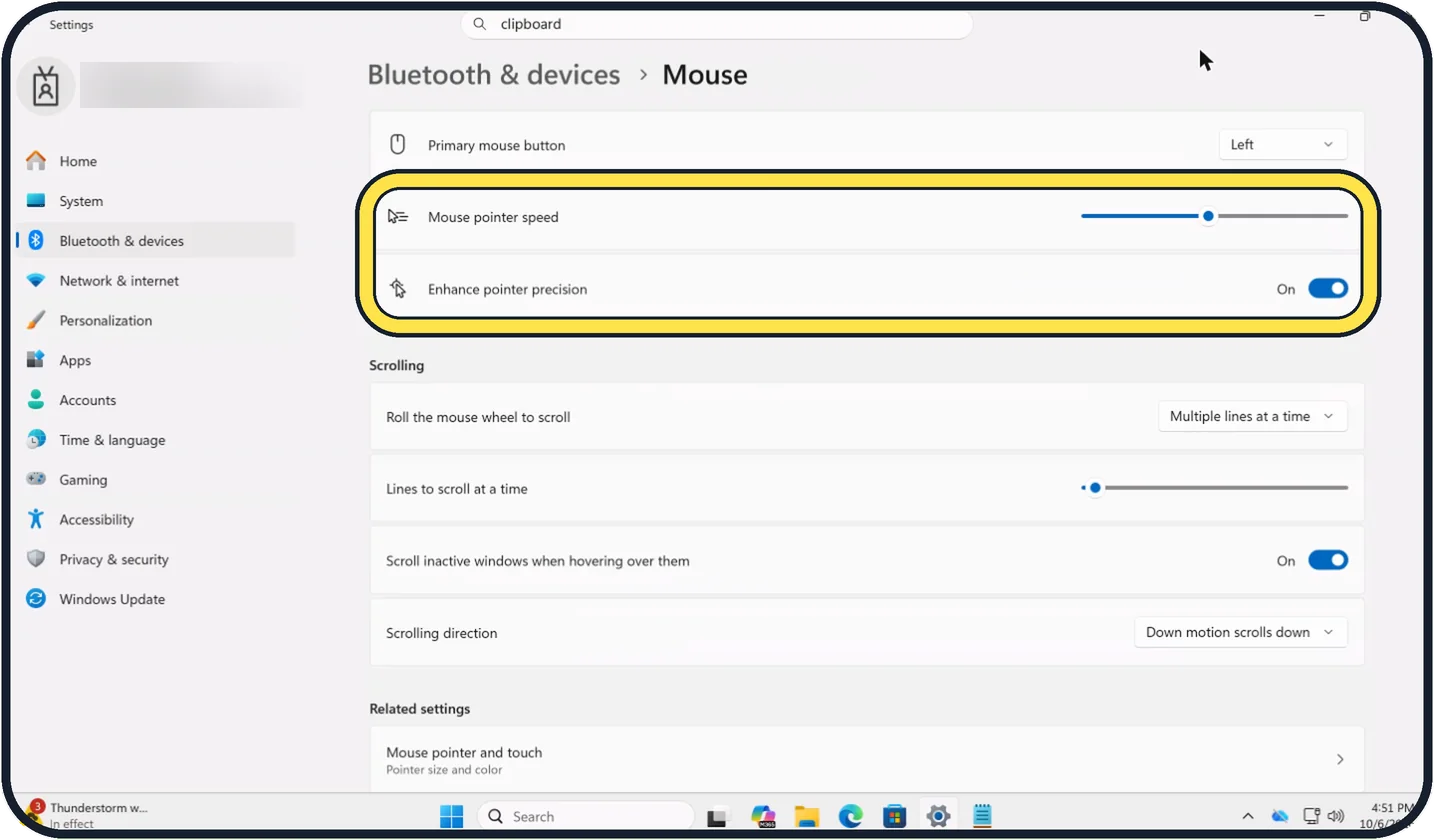This screenshot has width=1434, height=840.
Task: Open System settings in sidebar
Action: 81,201
